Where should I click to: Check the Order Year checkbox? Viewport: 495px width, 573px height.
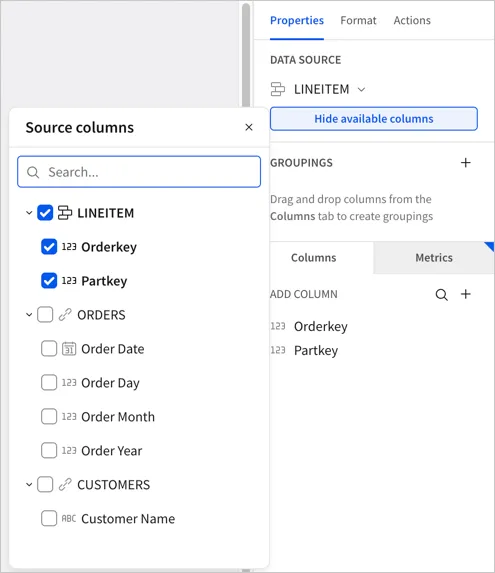(x=49, y=451)
